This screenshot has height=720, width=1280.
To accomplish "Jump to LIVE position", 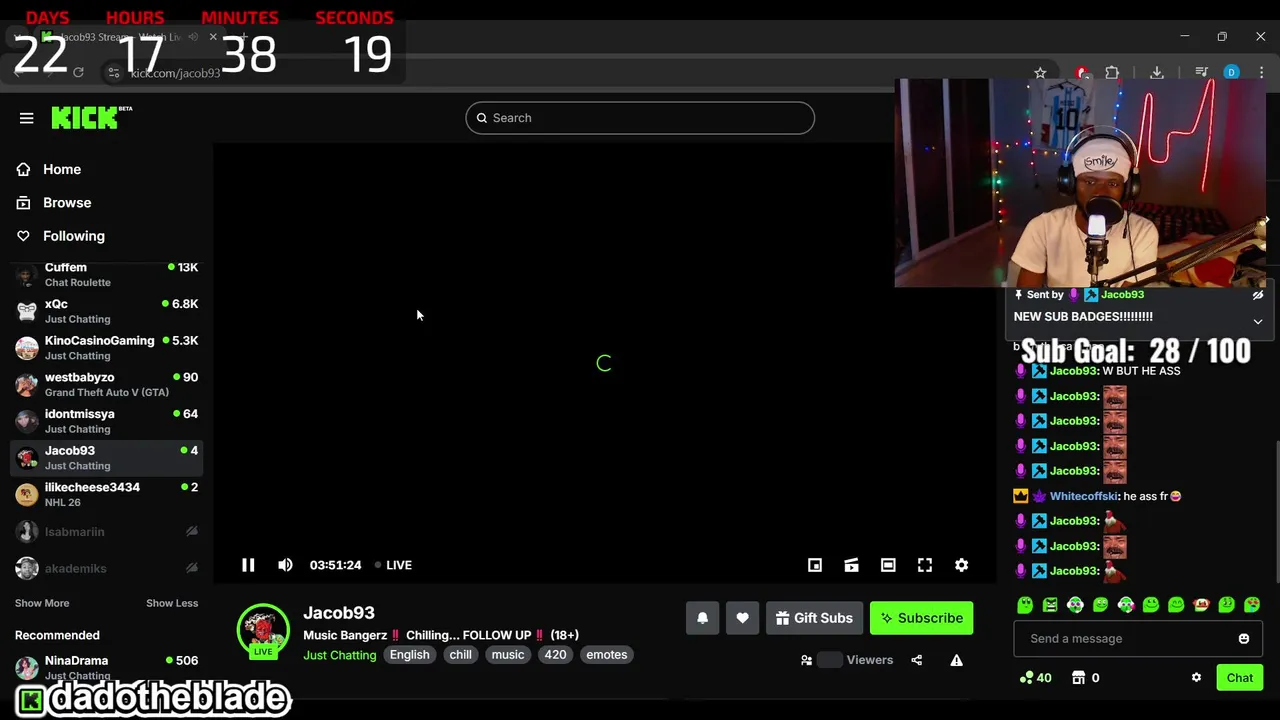I will pyautogui.click(x=393, y=565).
